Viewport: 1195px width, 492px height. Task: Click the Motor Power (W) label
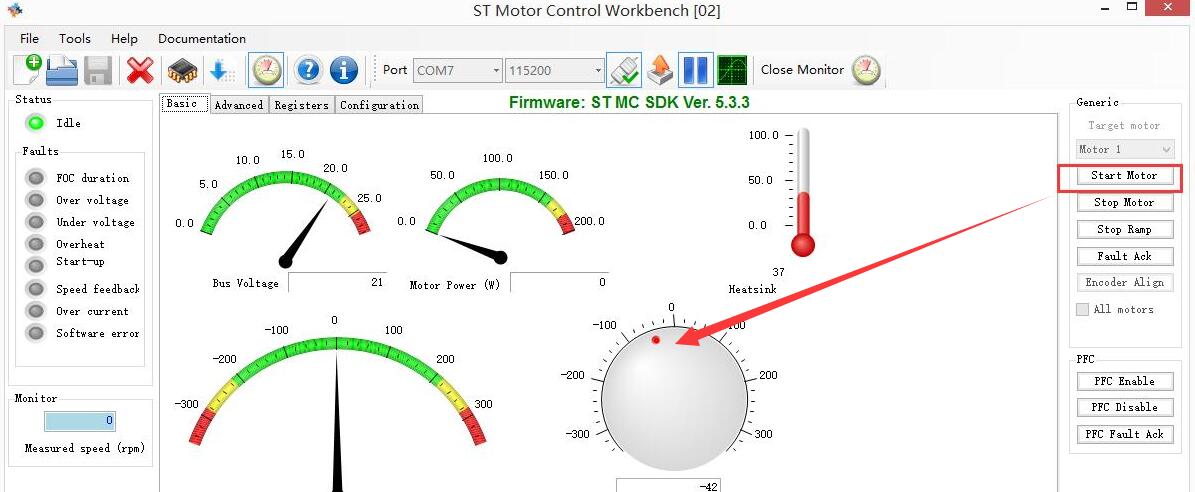coord(454,284)
